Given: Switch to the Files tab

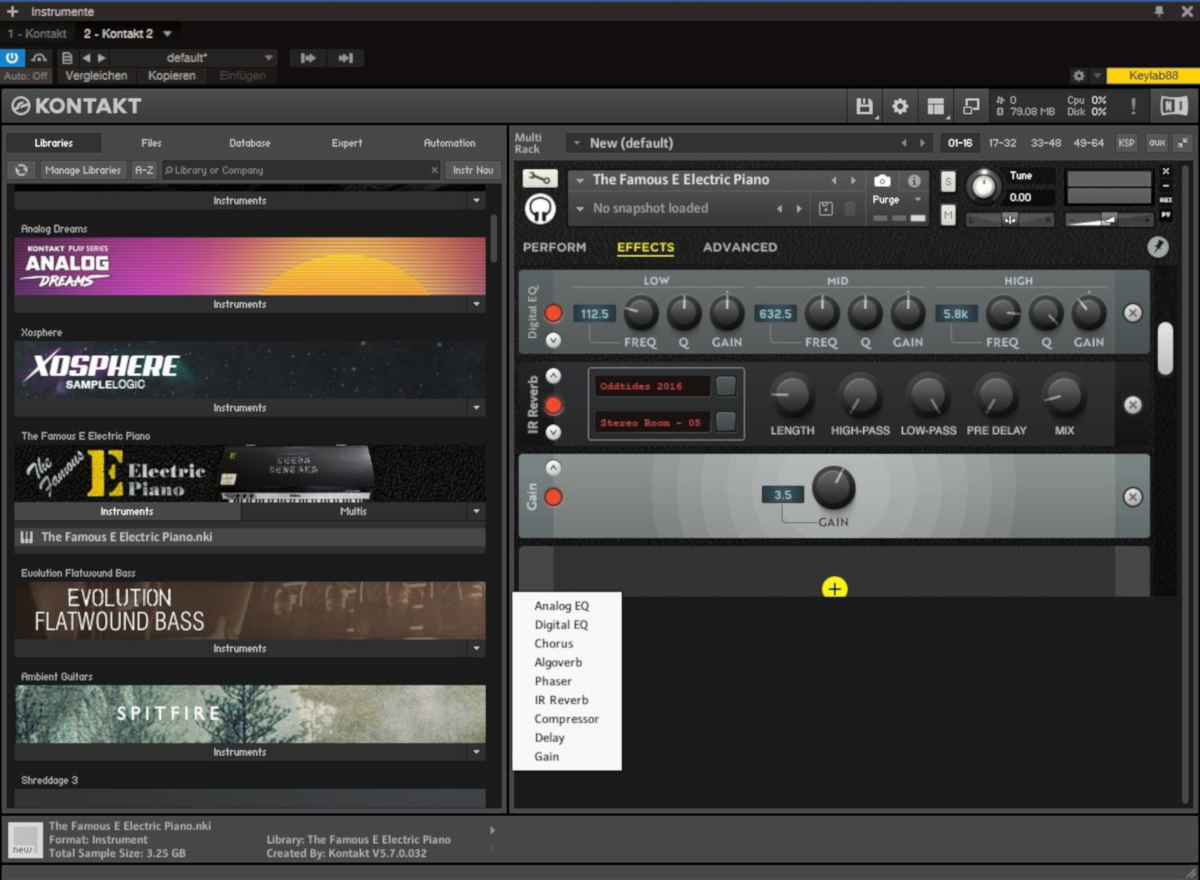Looking at the screenshot, I should (x=151, y=143).
